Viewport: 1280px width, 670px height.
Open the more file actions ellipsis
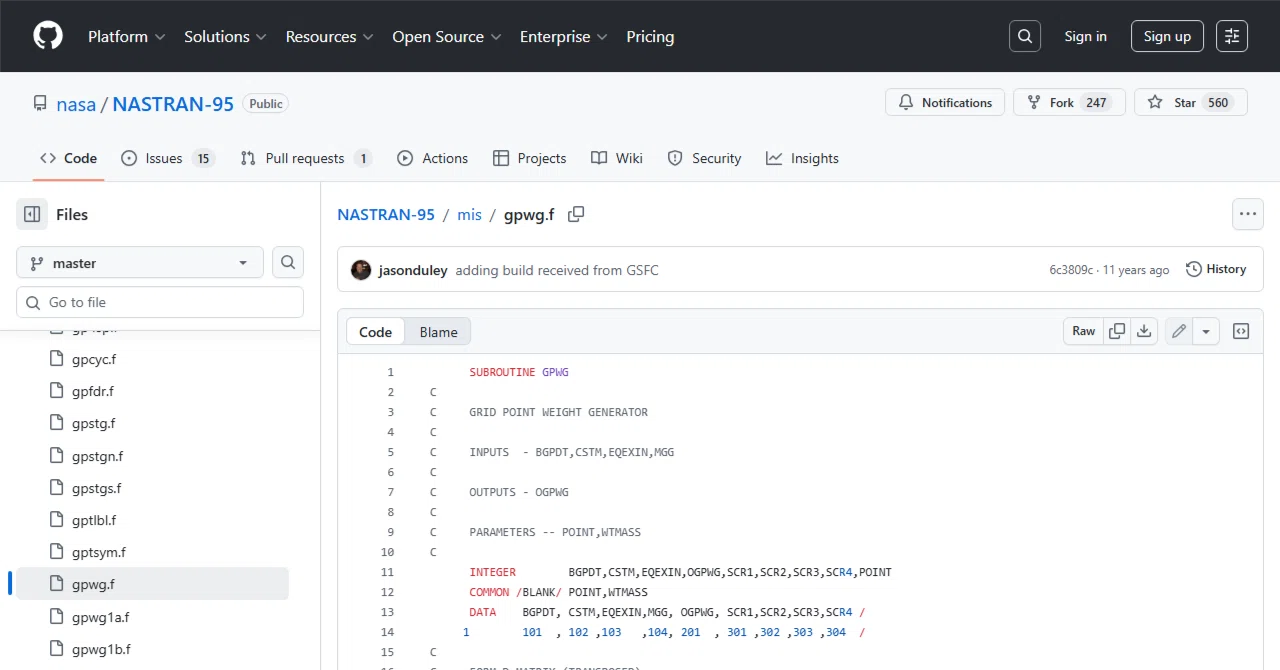(x=1248, y=214)
